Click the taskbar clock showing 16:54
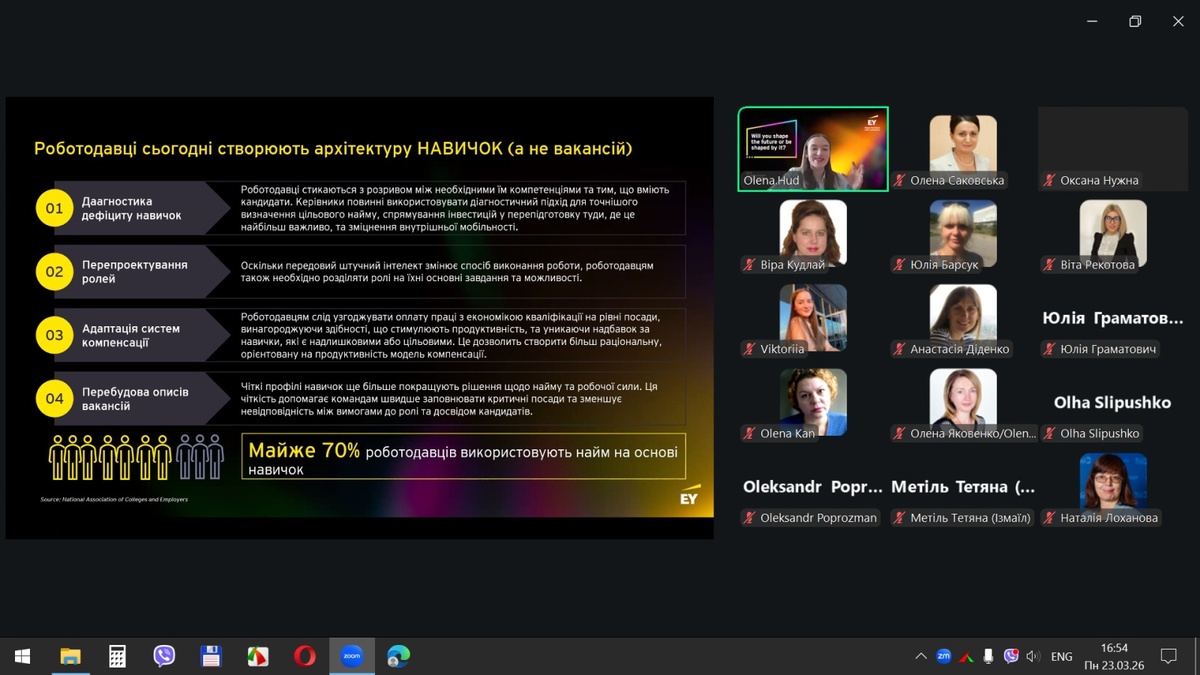The height and width of the screenshot is (675, 1200). pos(1114,656)
